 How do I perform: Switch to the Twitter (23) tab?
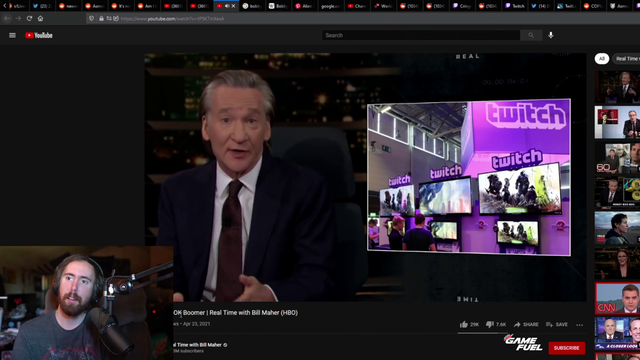[x=42, y=6]
